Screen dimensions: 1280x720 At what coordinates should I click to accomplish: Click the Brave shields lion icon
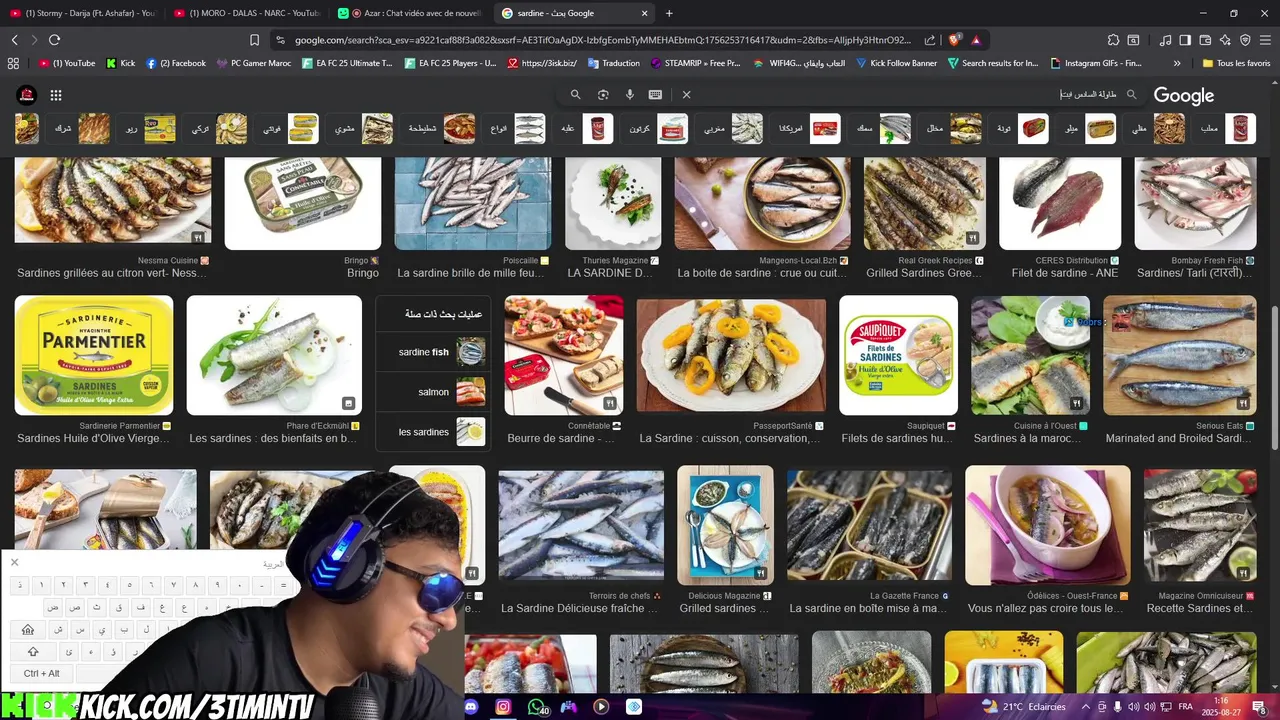(954, 40)
